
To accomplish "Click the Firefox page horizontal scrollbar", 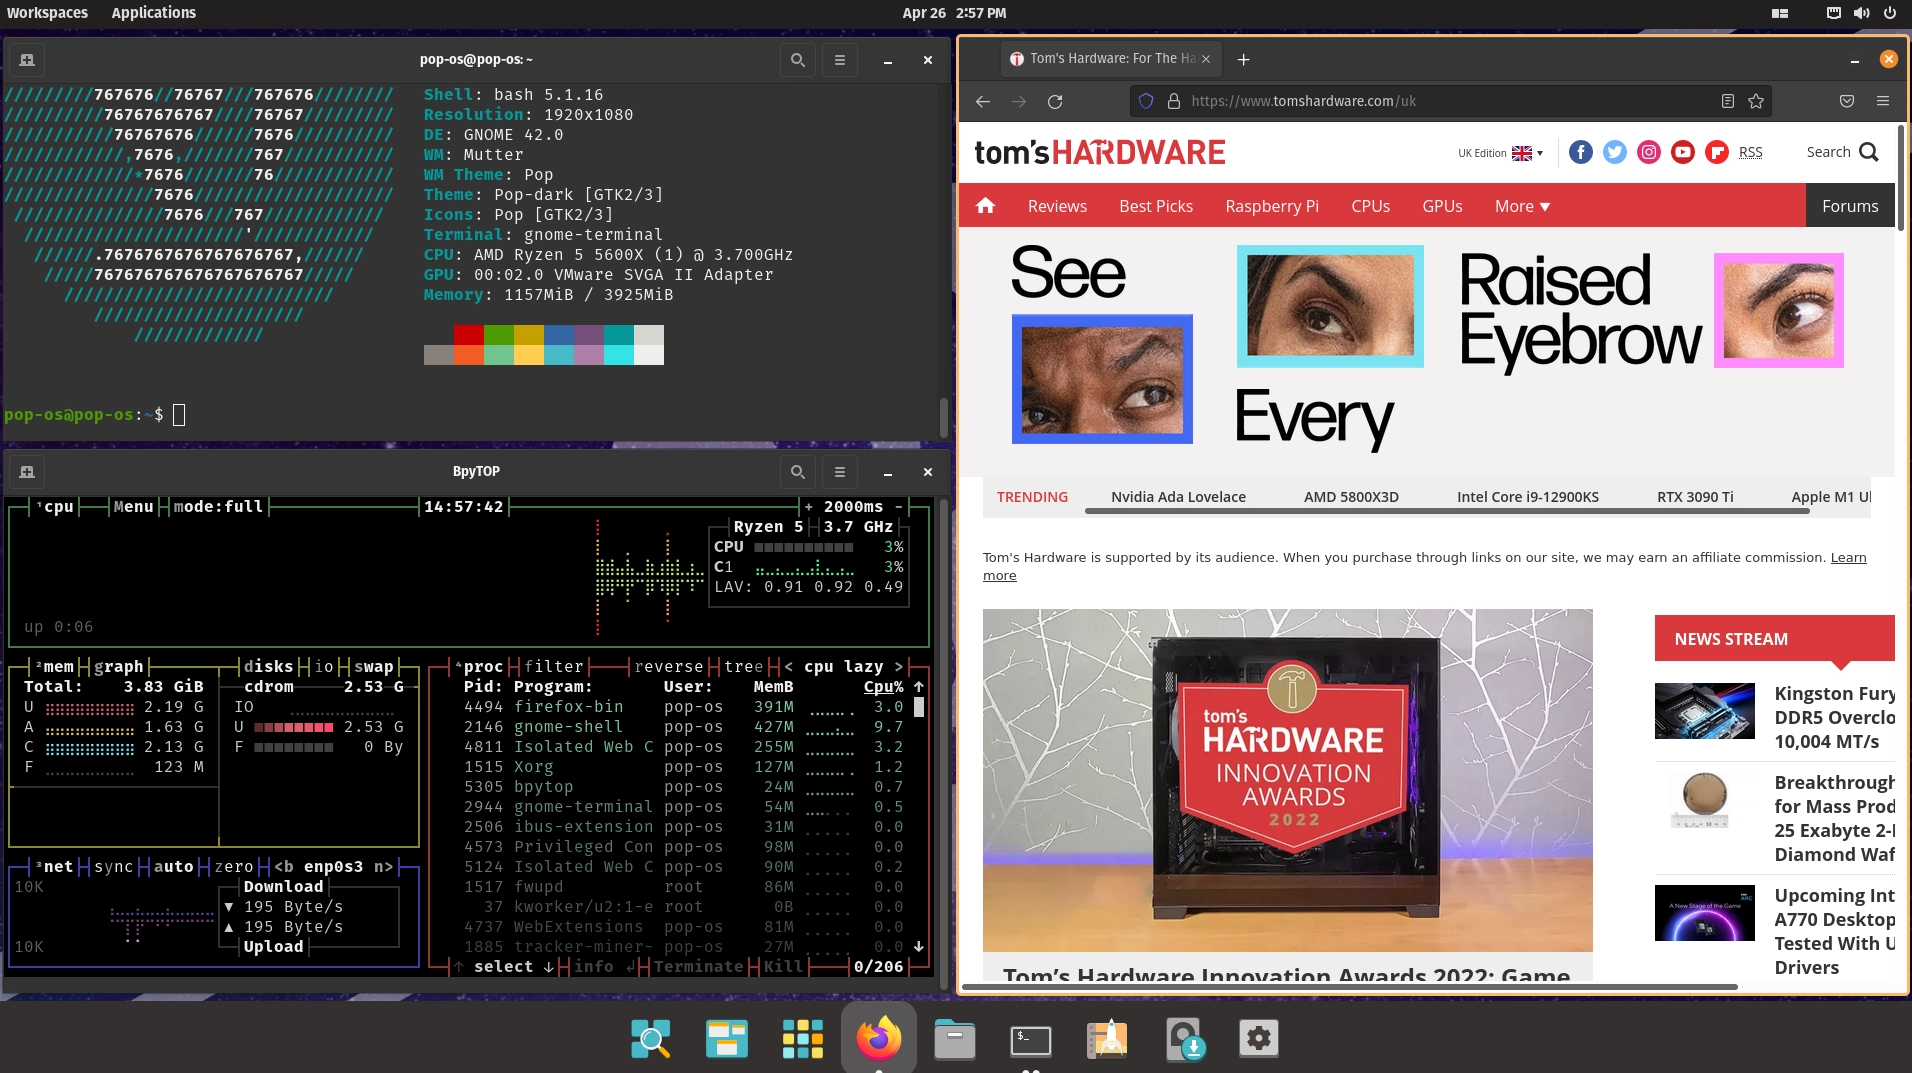I will pos(1349,987).
